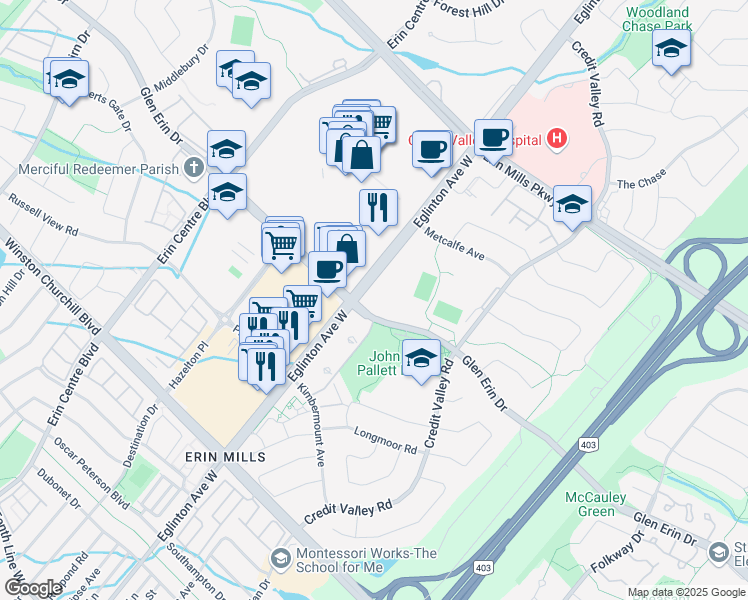
Task: Open the restaurant marker near Metcalfe Ave
Action: click(378, 208)
